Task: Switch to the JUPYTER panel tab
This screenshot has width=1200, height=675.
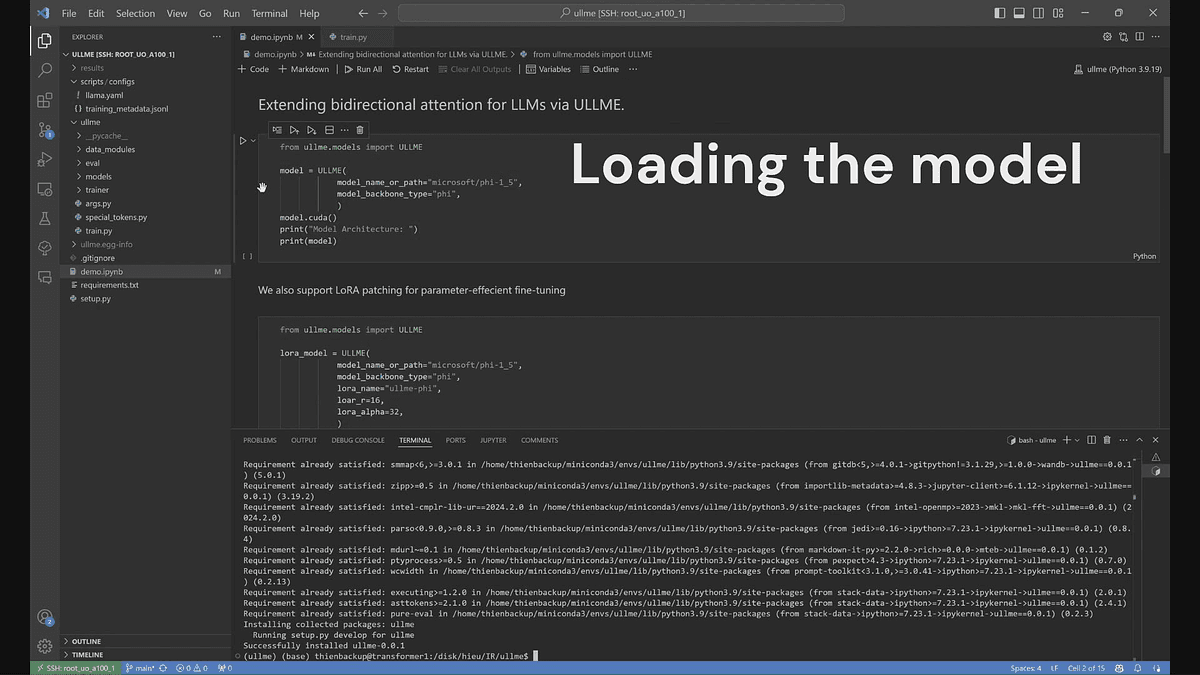Action: (x=493, y=440)
